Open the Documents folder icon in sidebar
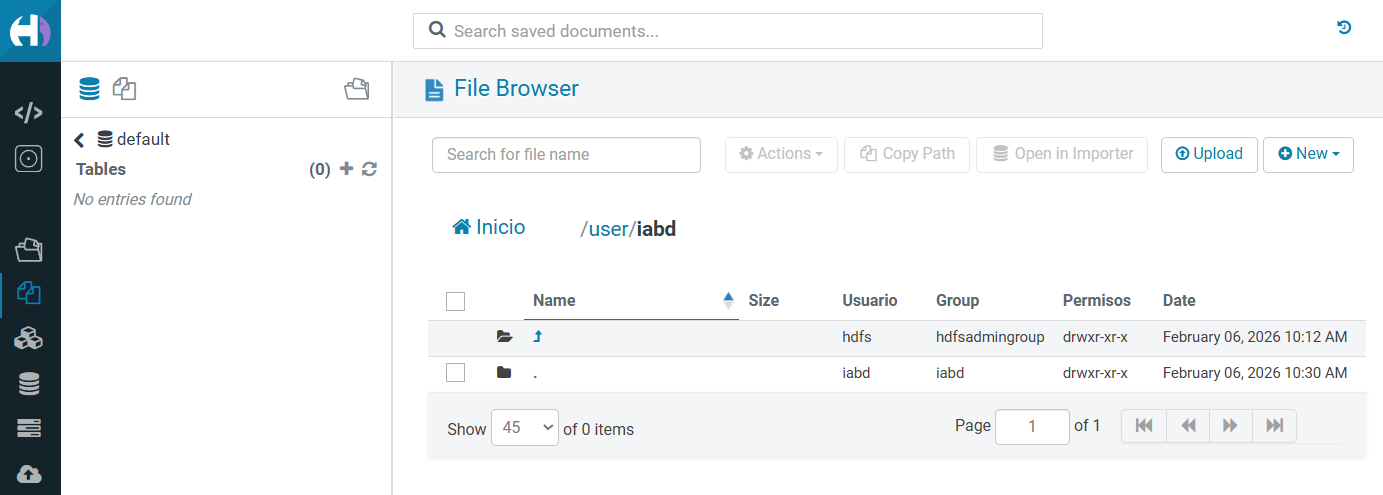 [x=29, y=249]
